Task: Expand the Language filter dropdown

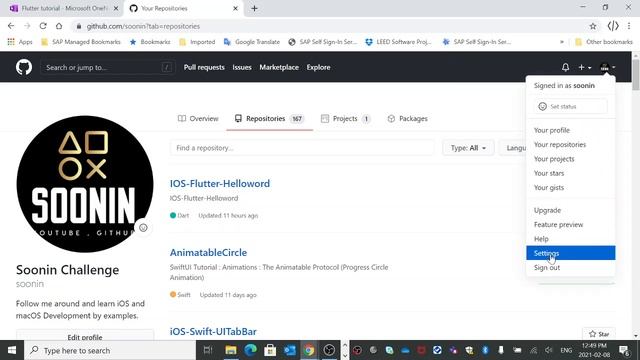Action: tap(513, 148)
